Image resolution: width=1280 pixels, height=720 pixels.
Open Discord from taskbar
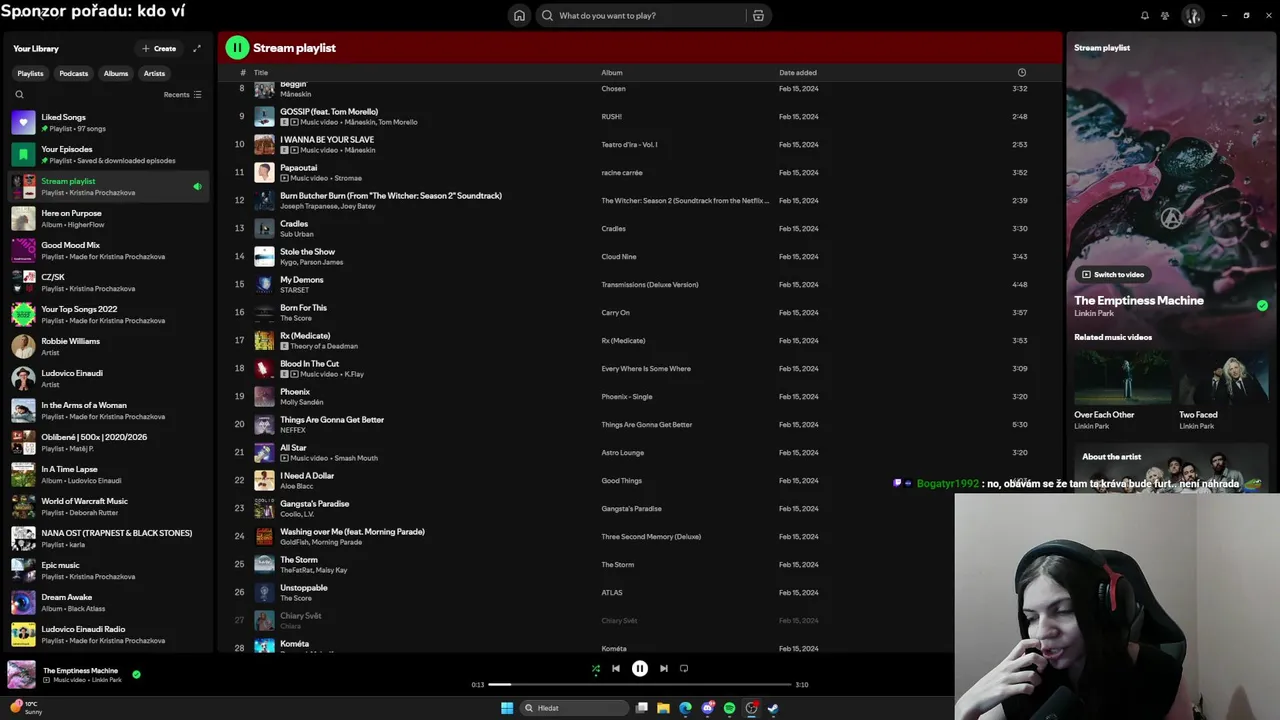[707, 708]
